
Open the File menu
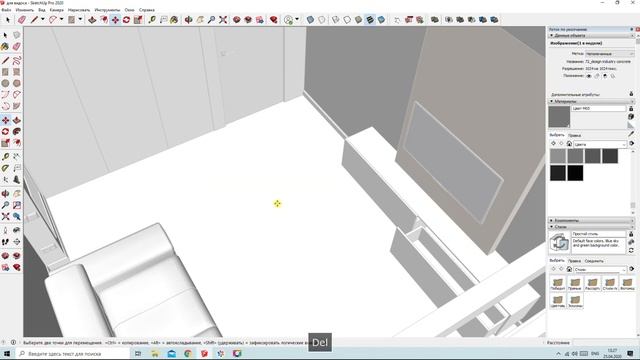[x=6, y=10]
